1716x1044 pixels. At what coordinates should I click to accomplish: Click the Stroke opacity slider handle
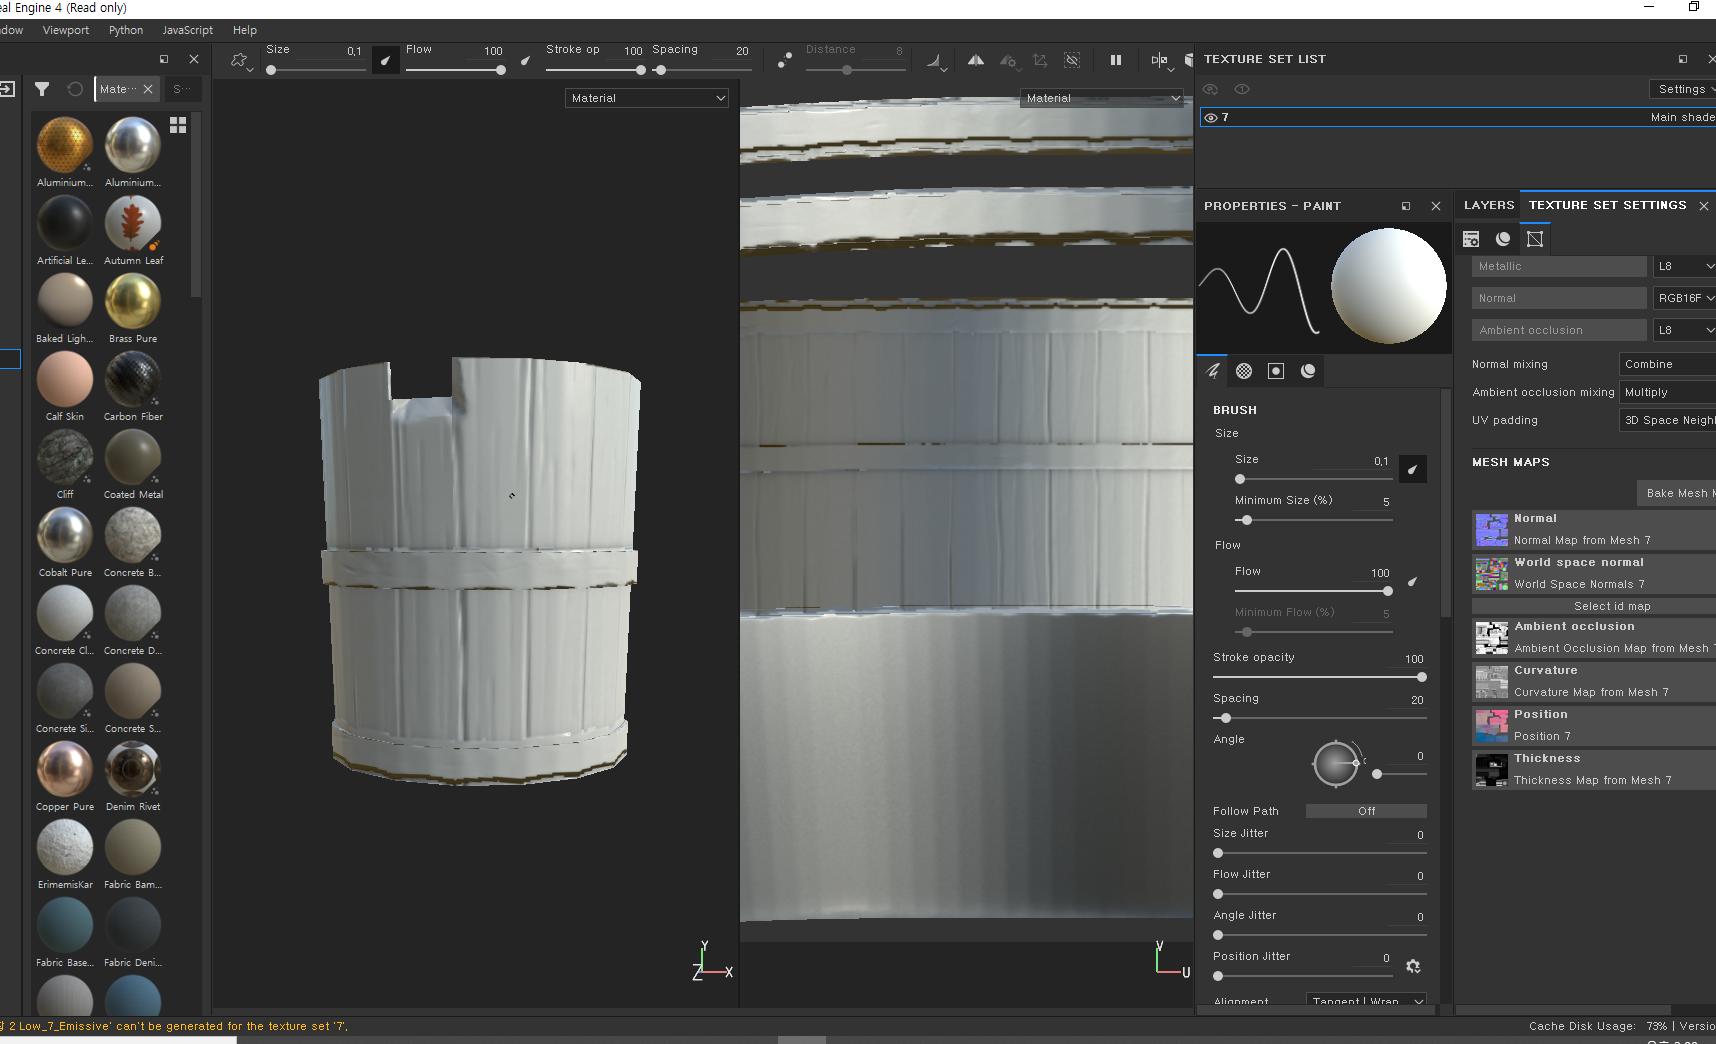(x=1421, y=677)
